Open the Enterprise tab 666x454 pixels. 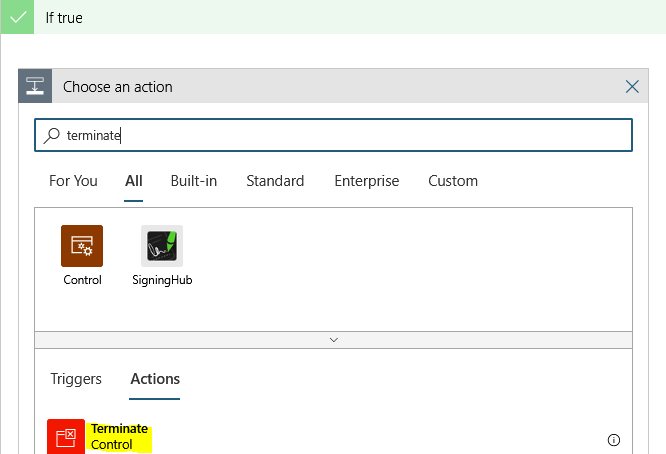(367, 181)
